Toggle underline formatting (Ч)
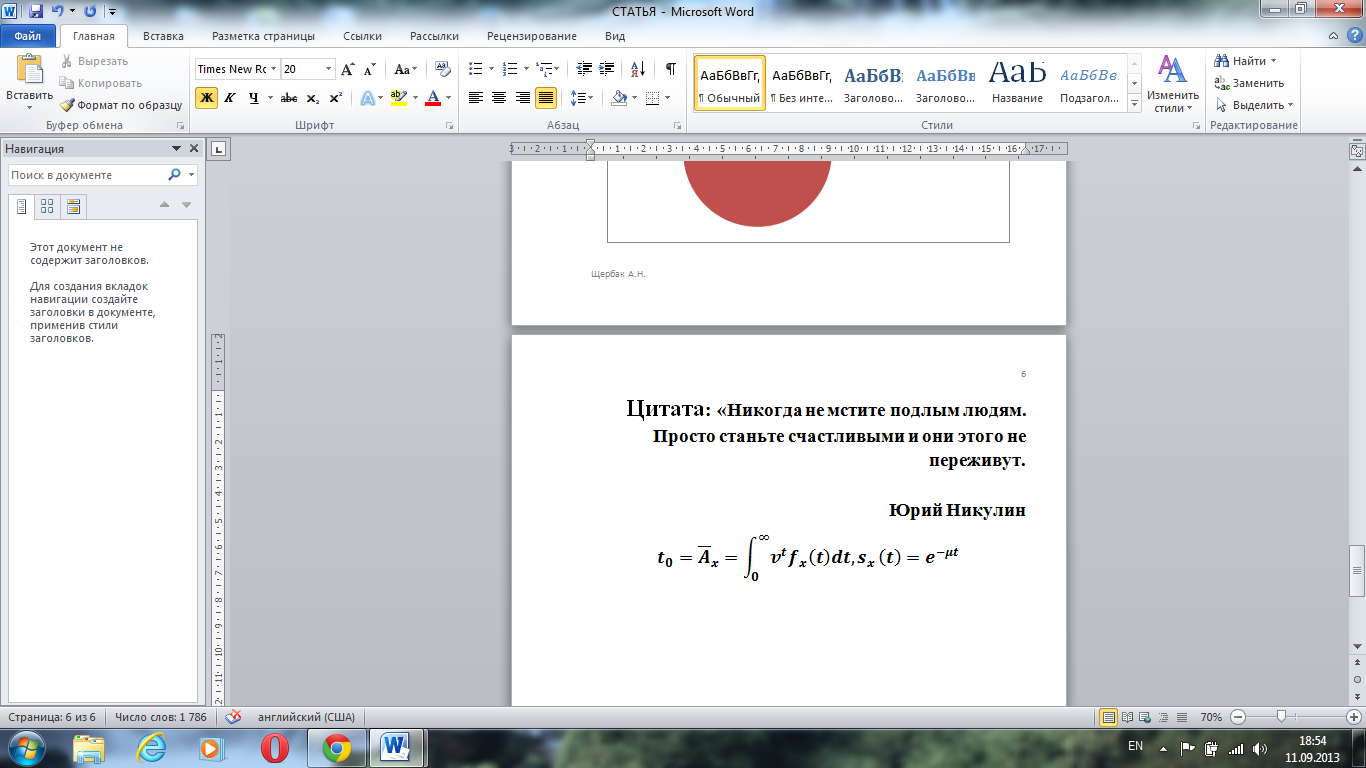Viewport: 1366px width, 768px height. point(253,98)
